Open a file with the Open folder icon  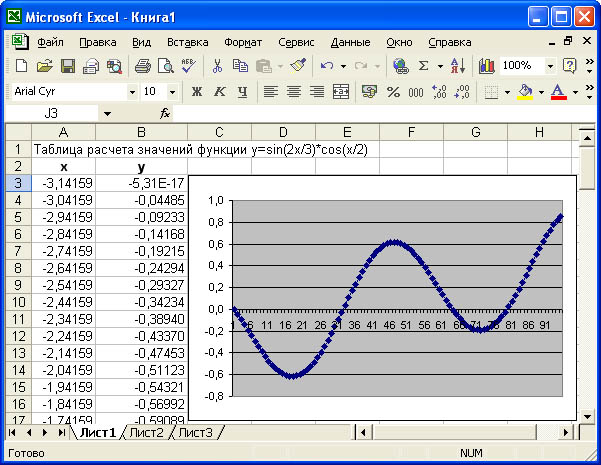[x=44, y=66]
